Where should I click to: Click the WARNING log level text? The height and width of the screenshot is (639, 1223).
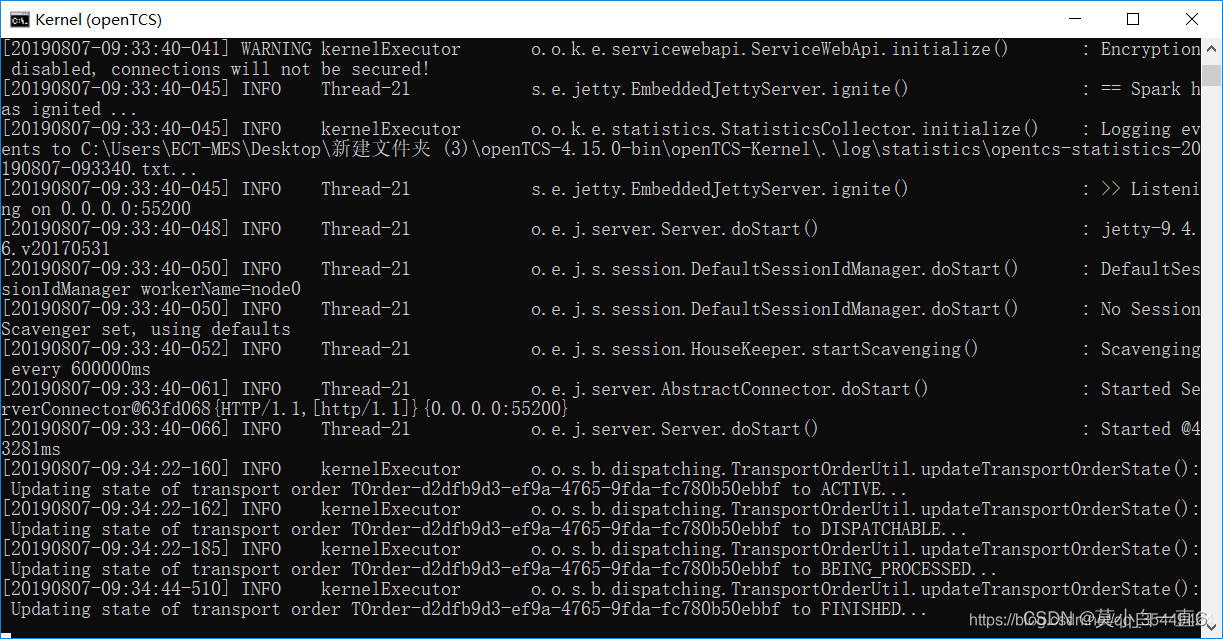[x=276, y=49]
